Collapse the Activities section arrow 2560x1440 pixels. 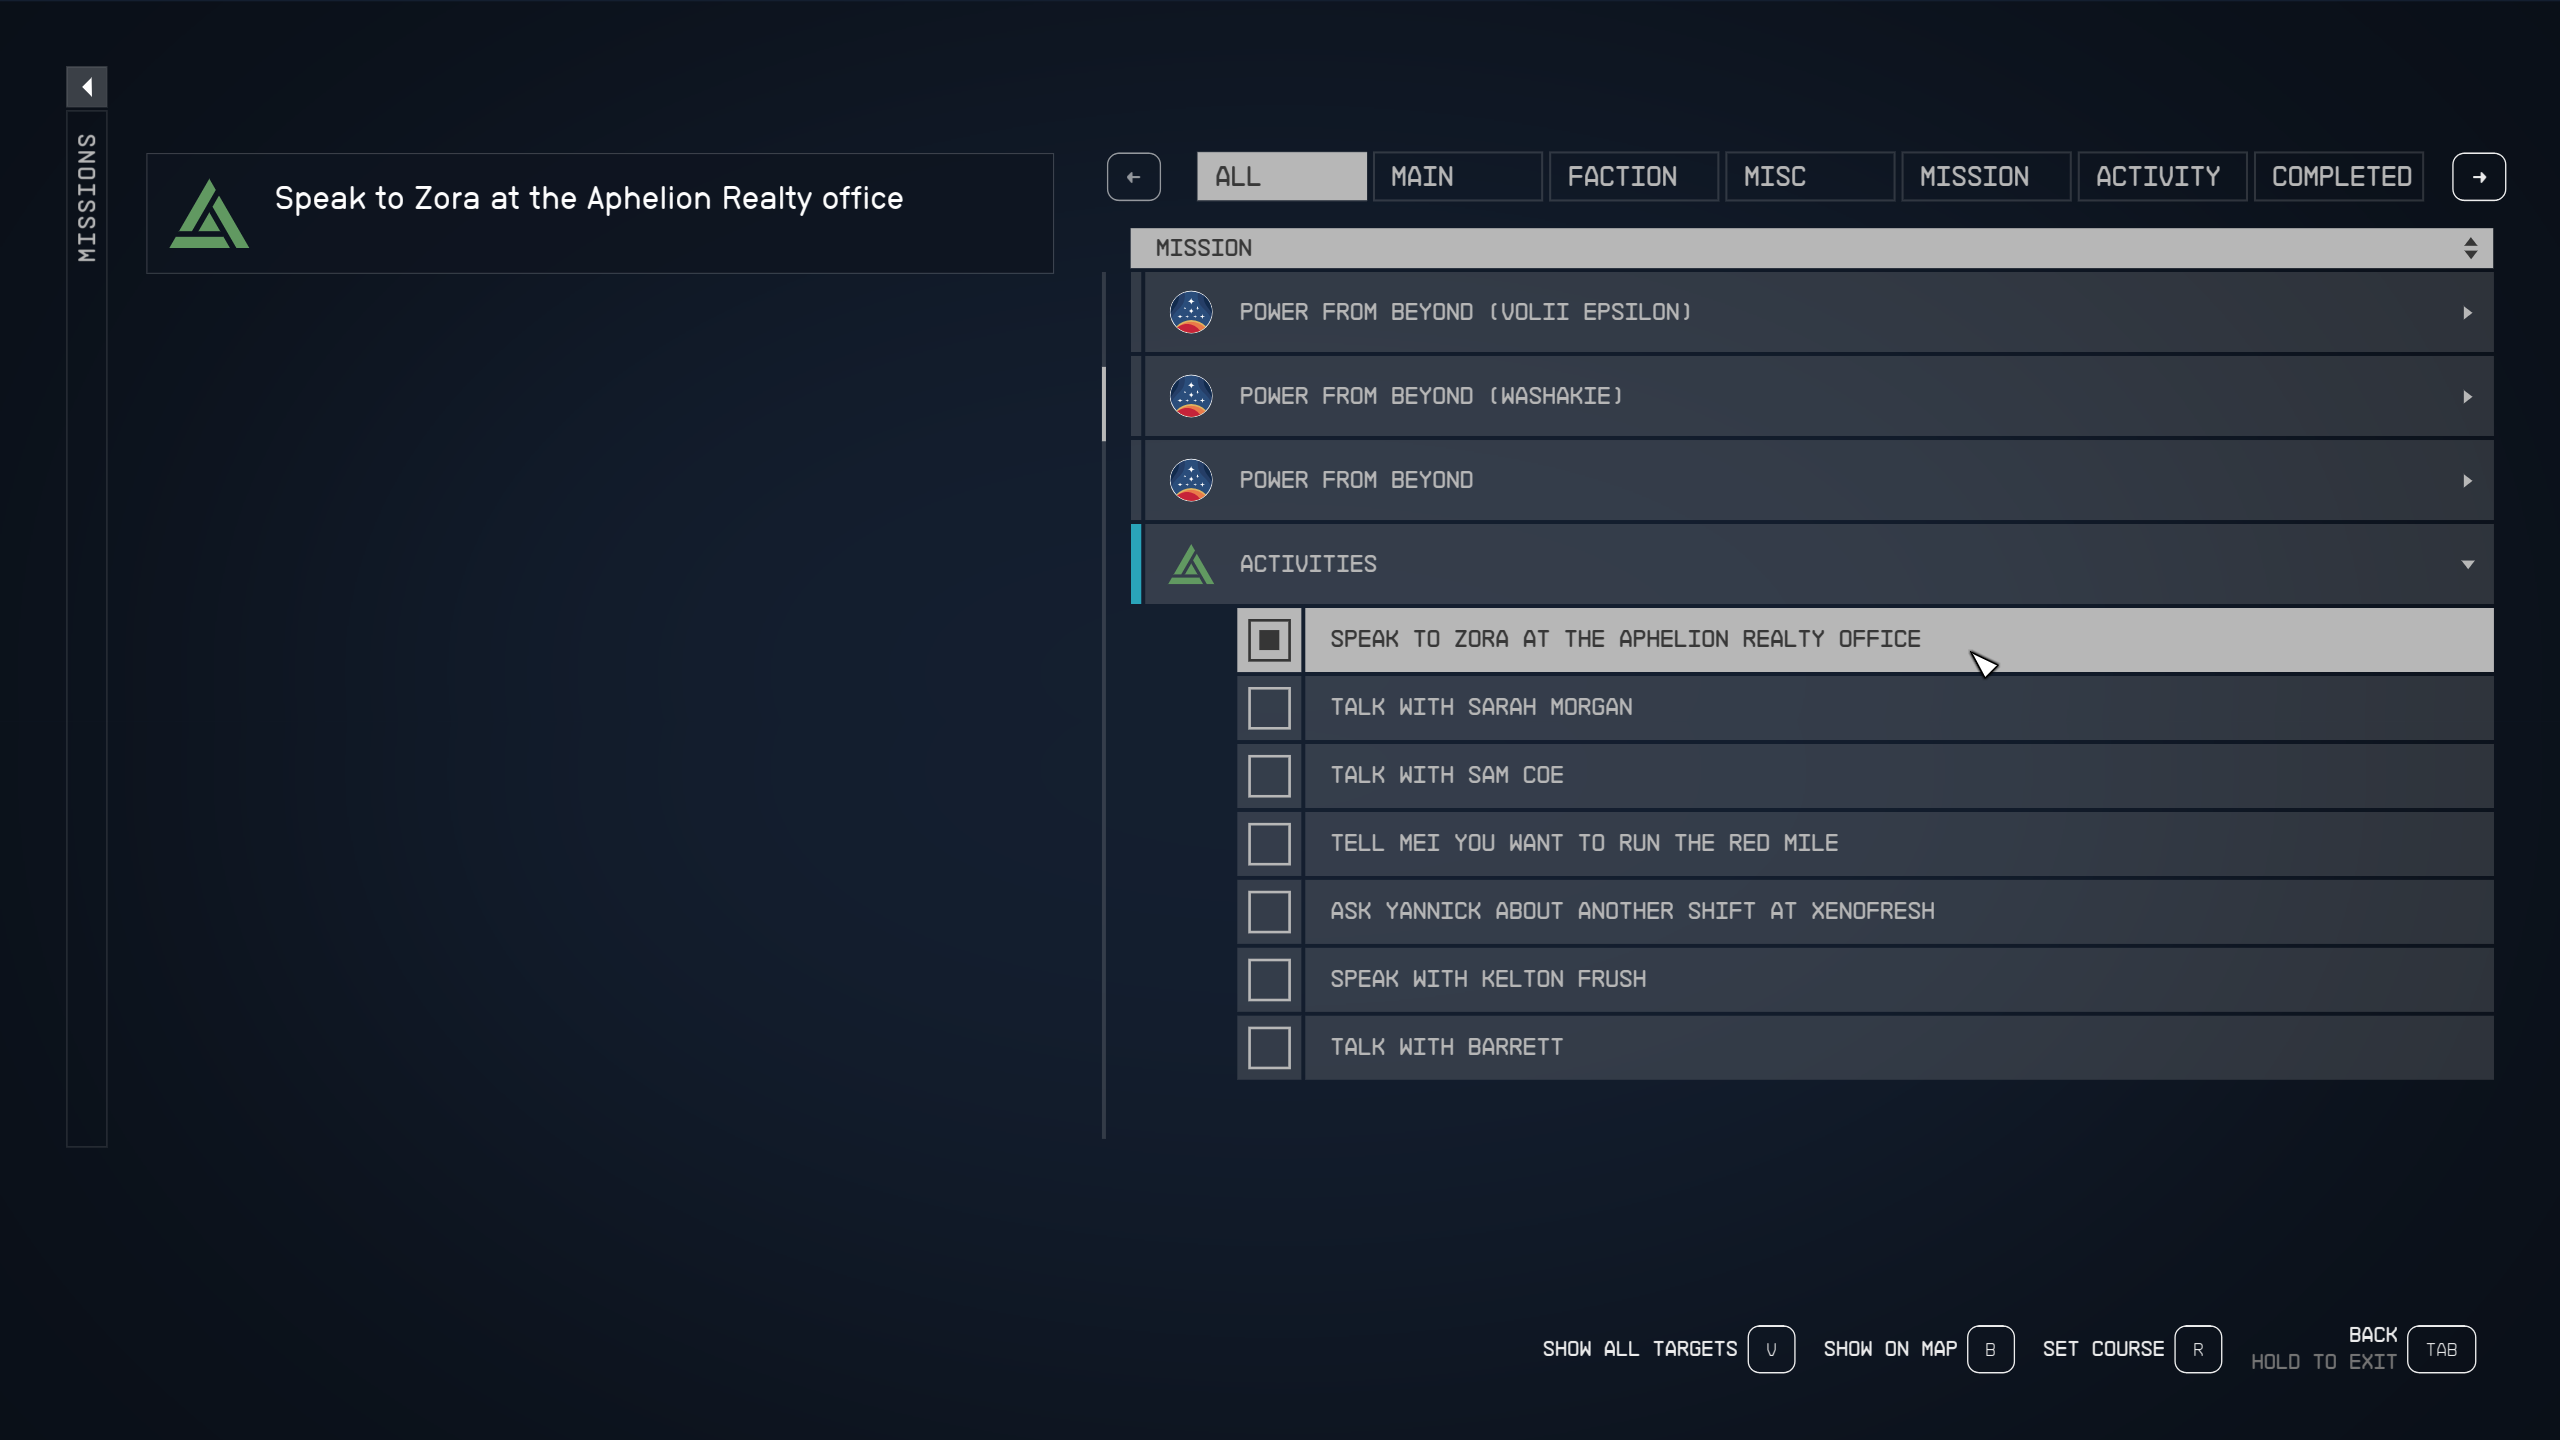point(2467,565)
